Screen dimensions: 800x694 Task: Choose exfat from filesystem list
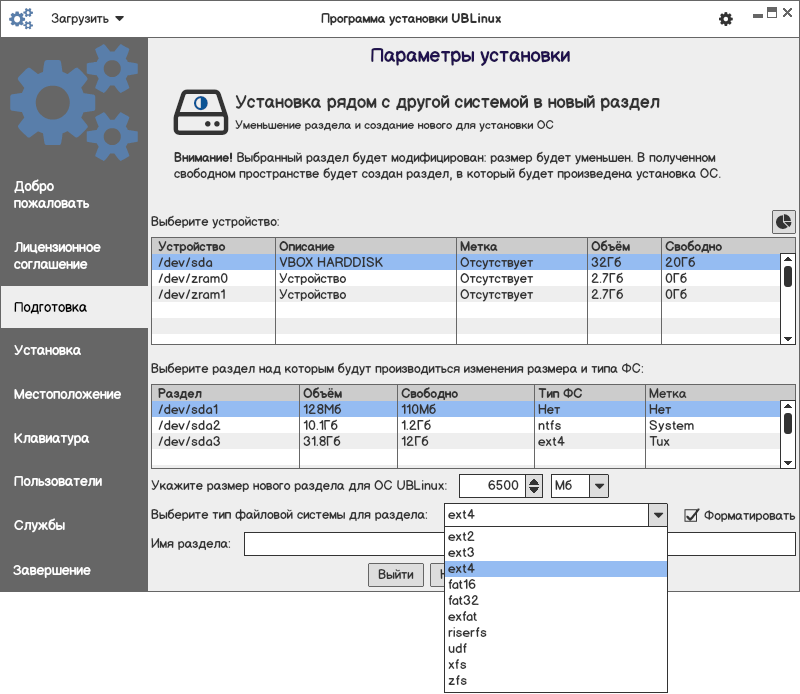click(556, 617)
